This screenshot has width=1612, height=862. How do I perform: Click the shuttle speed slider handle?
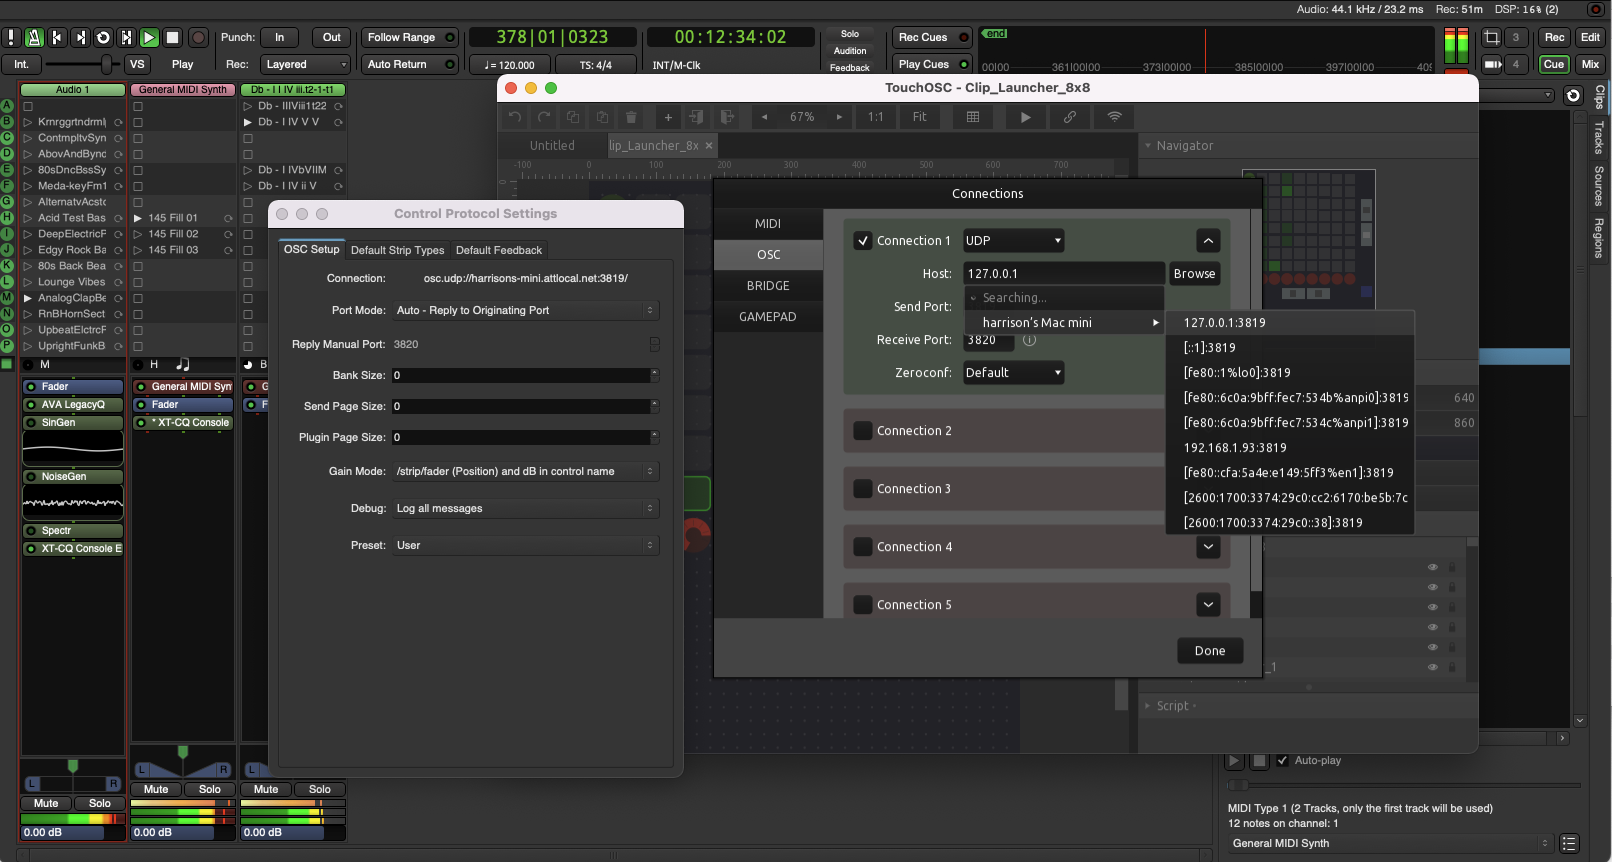106,64
